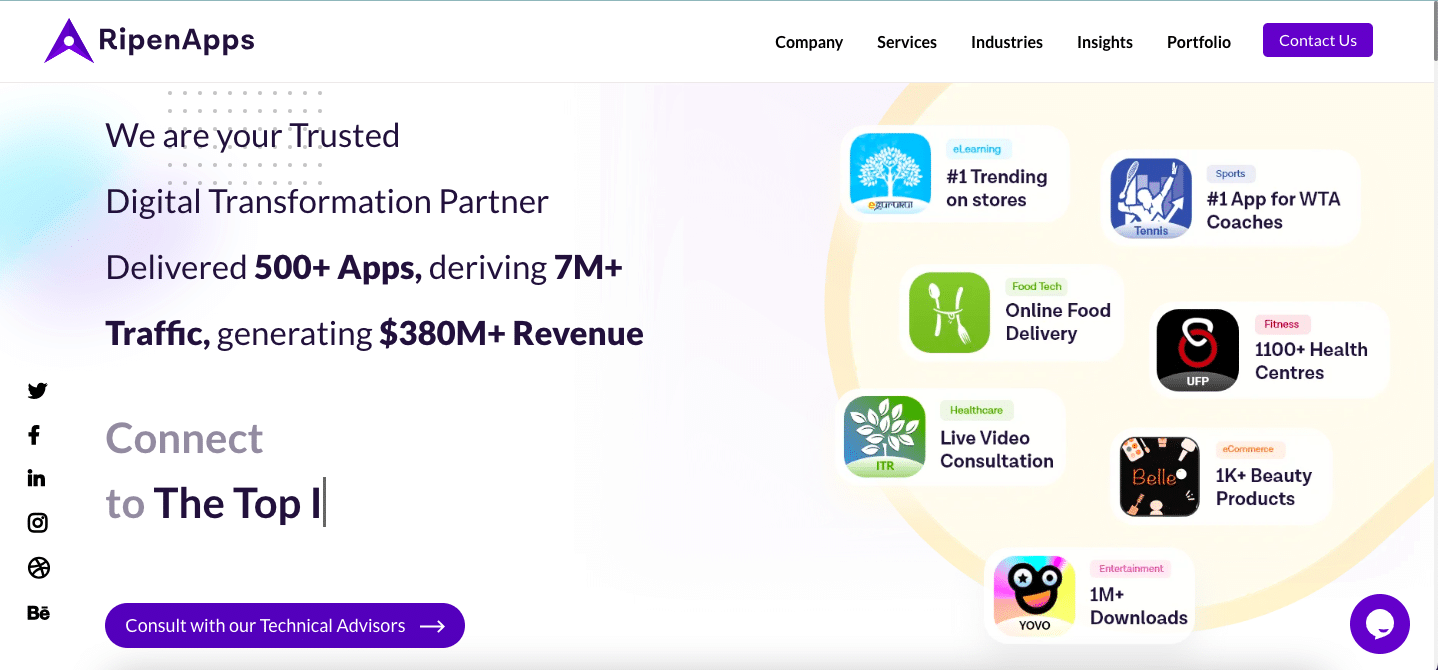Click the green food delivery app icon
This screenshot has width=1438, height=670.
(x=949, y=312)
